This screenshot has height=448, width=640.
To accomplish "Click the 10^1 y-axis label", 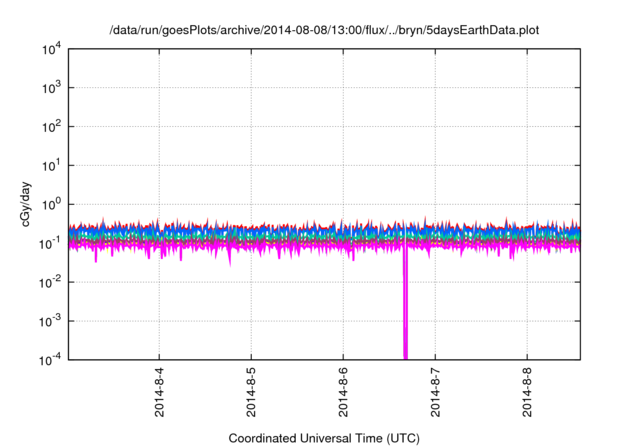I will point(51,166).
